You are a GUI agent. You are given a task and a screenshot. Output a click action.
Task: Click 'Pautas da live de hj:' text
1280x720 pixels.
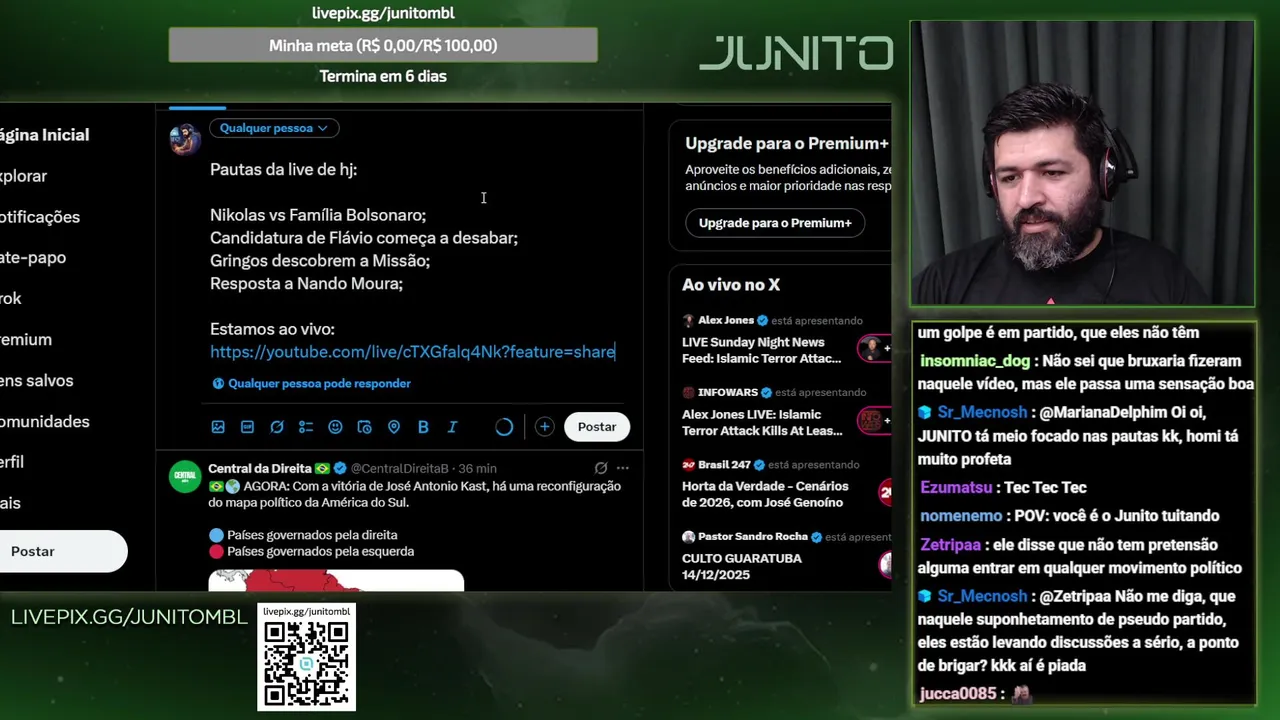tap(283, 170)
